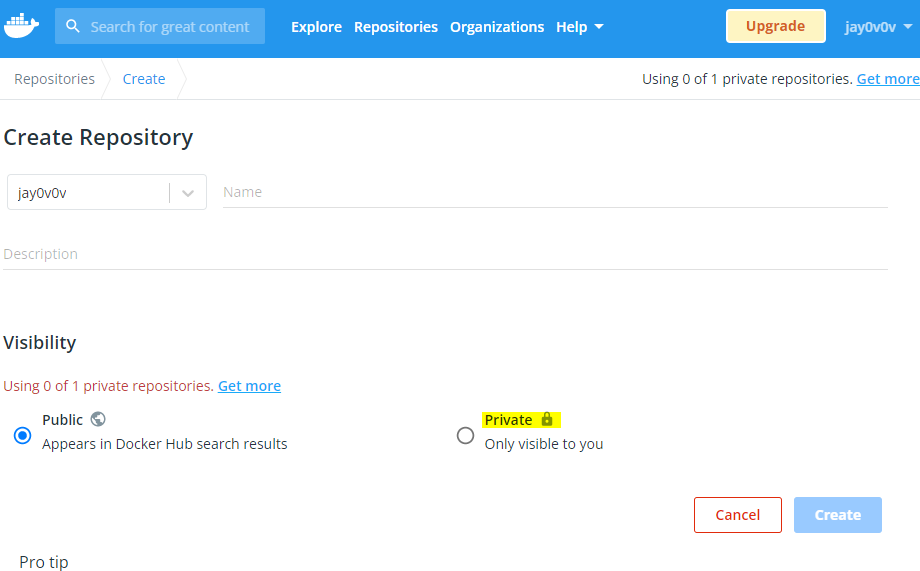Click the Repositories breadcrumb

point(55,79)
